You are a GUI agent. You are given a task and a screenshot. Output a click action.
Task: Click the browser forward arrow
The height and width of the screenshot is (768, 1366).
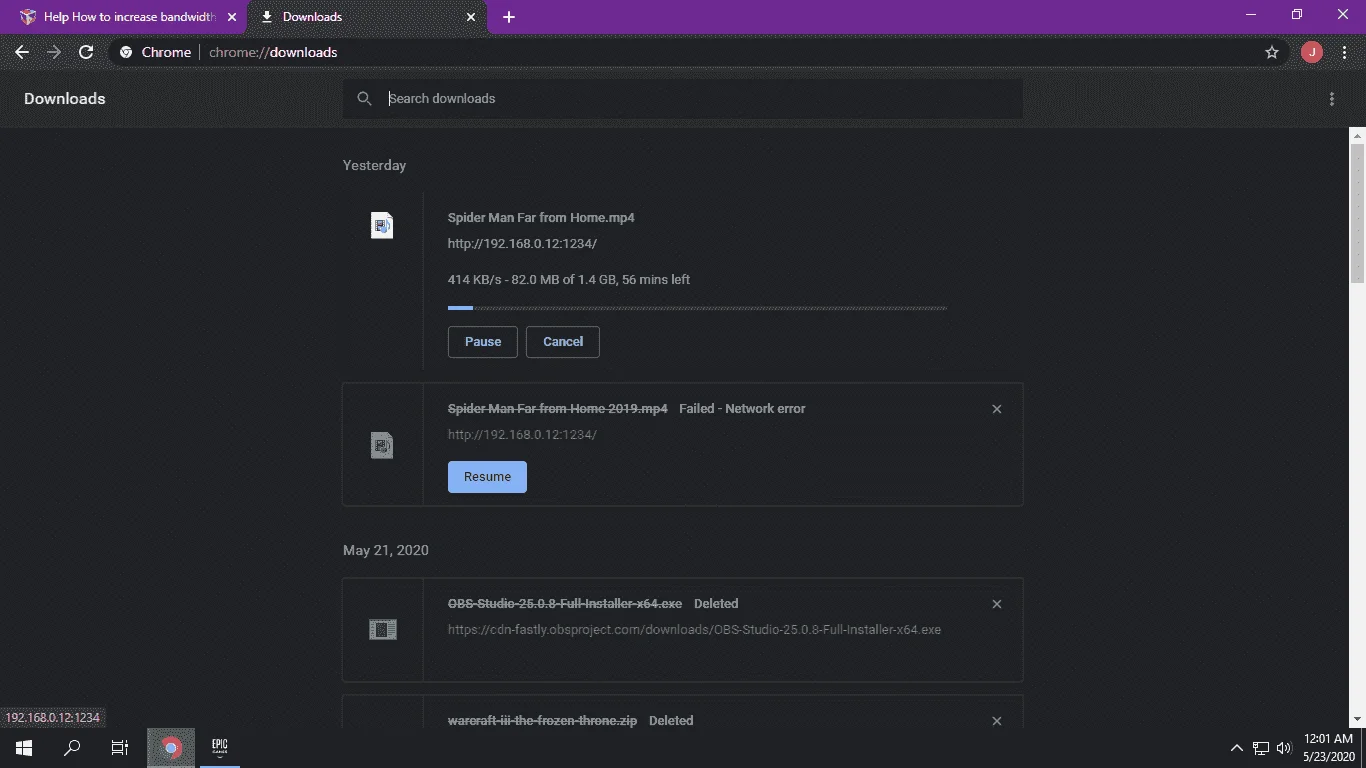pyautogui.click(x=54, y=52)
